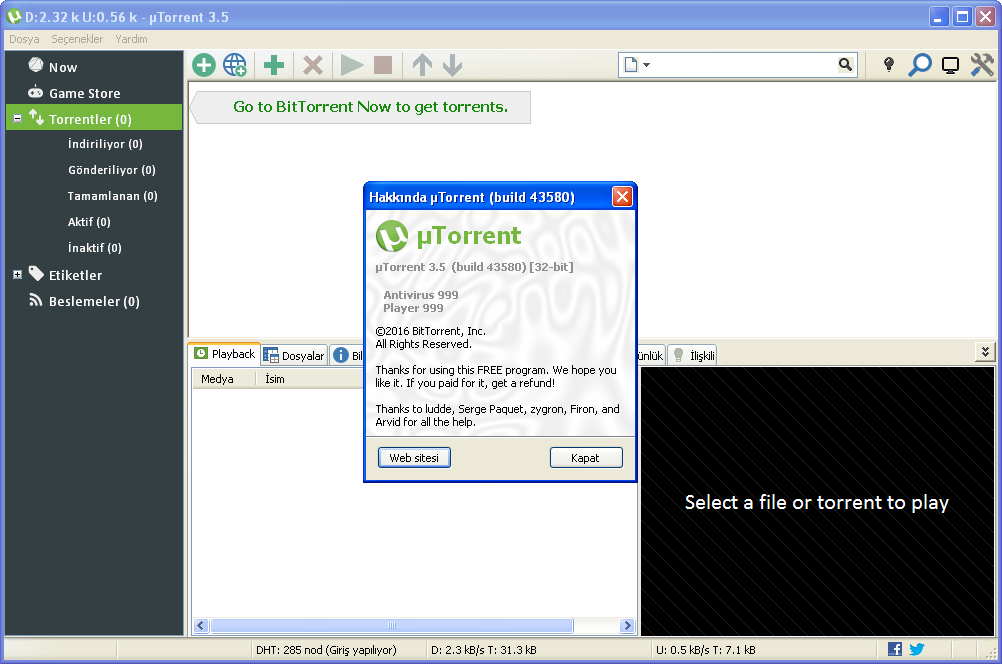This screenshot has height=664, width=1002.
Task: Click the Stop torrent square icon
Action: 383,65
